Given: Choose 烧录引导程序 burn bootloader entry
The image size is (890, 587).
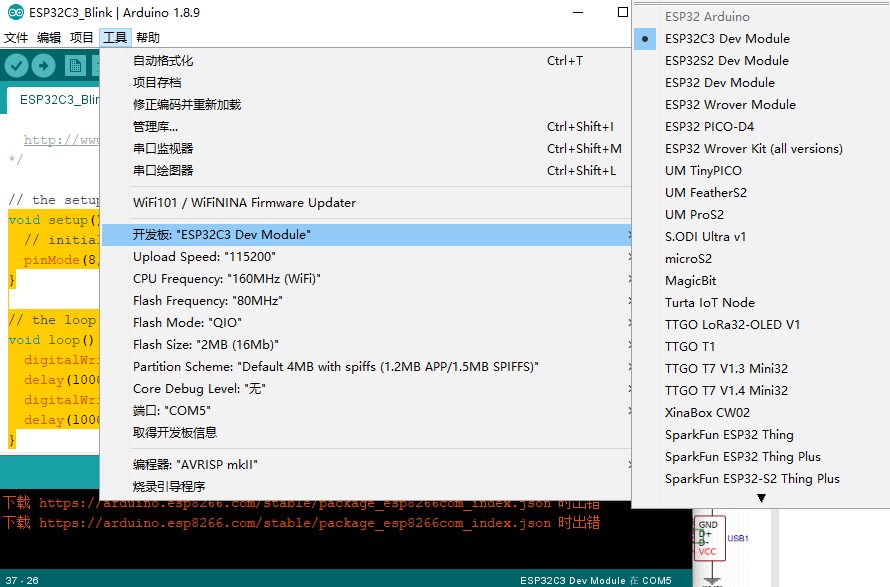Looking at the screenshot, I should (x=366, y=487).
